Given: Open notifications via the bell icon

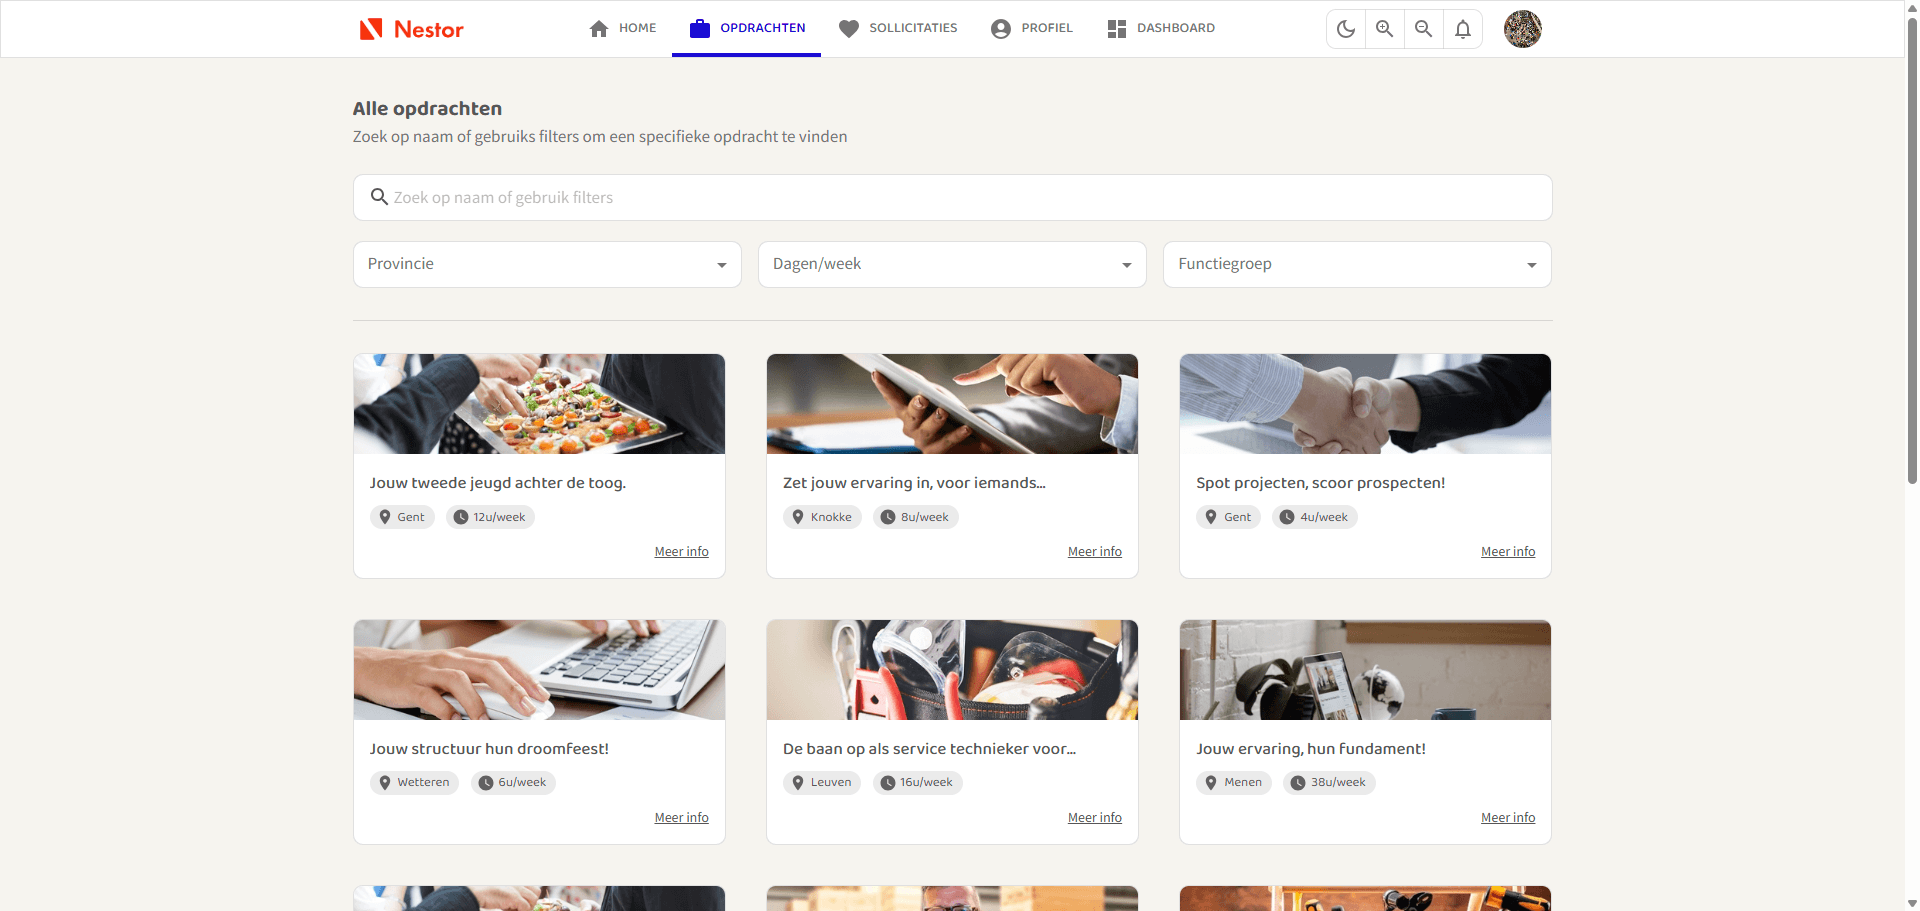Looking at the screenshot, I should point(1463,29).
